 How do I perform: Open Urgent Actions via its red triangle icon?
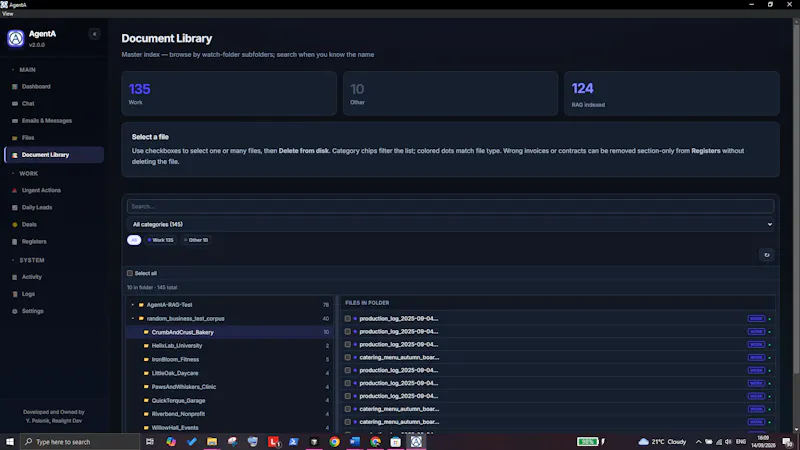click(x=15, y=190)
